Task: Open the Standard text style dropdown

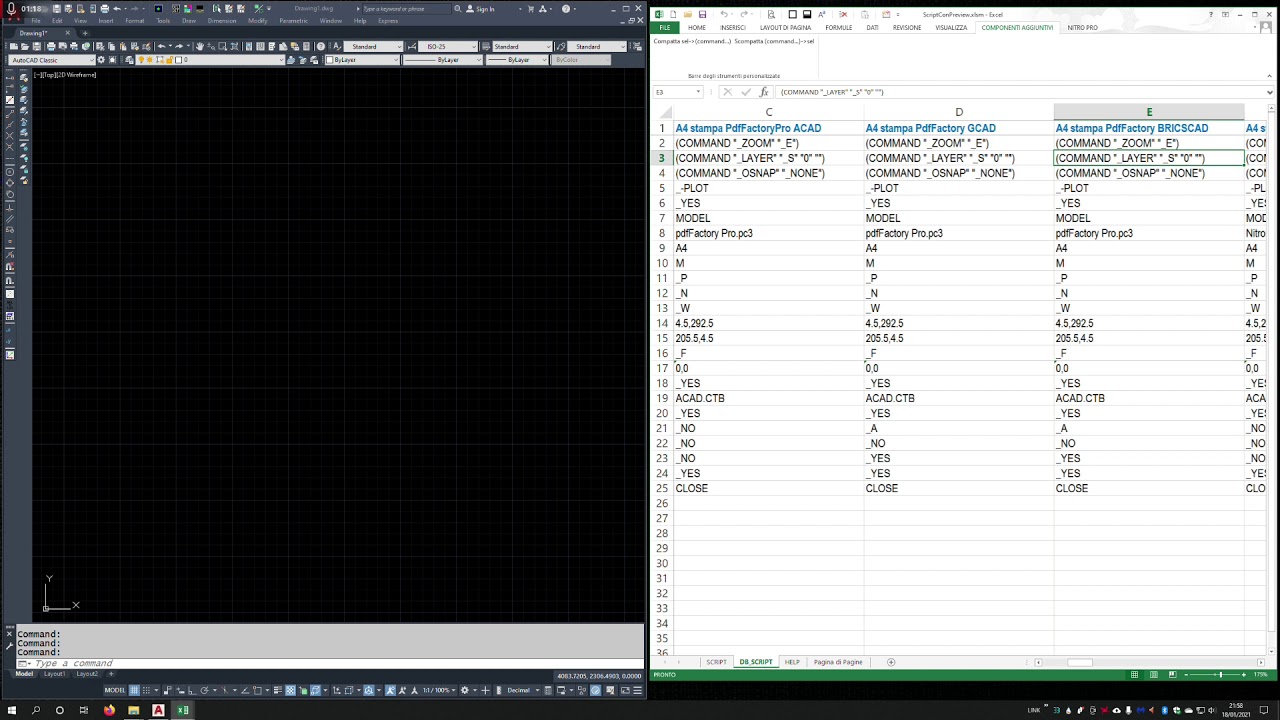Action: click(x=375, y=46)
